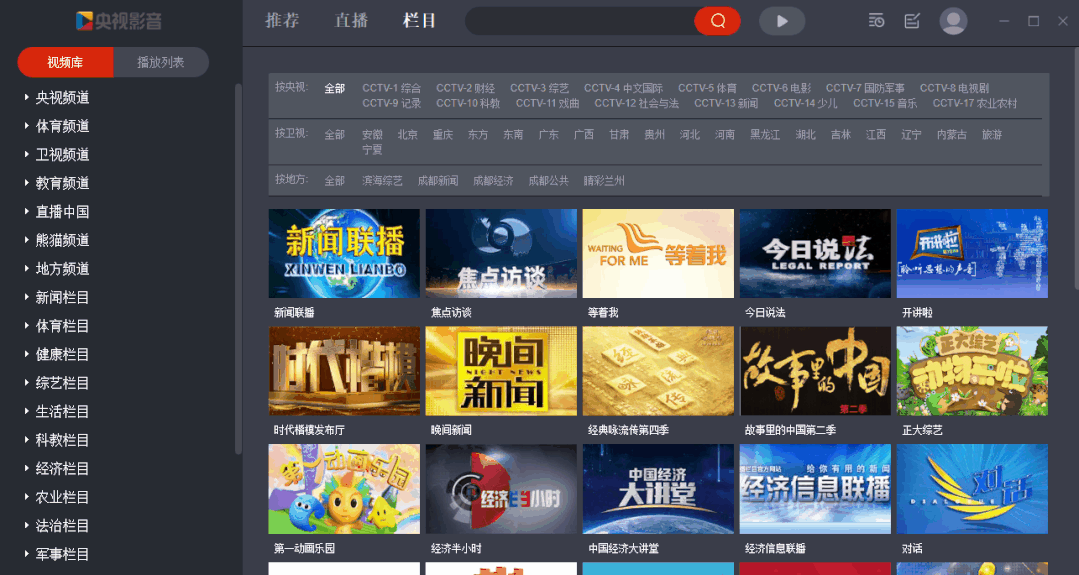Switch to the 栏目 tab
The image size is (1079, 575).
420,21
